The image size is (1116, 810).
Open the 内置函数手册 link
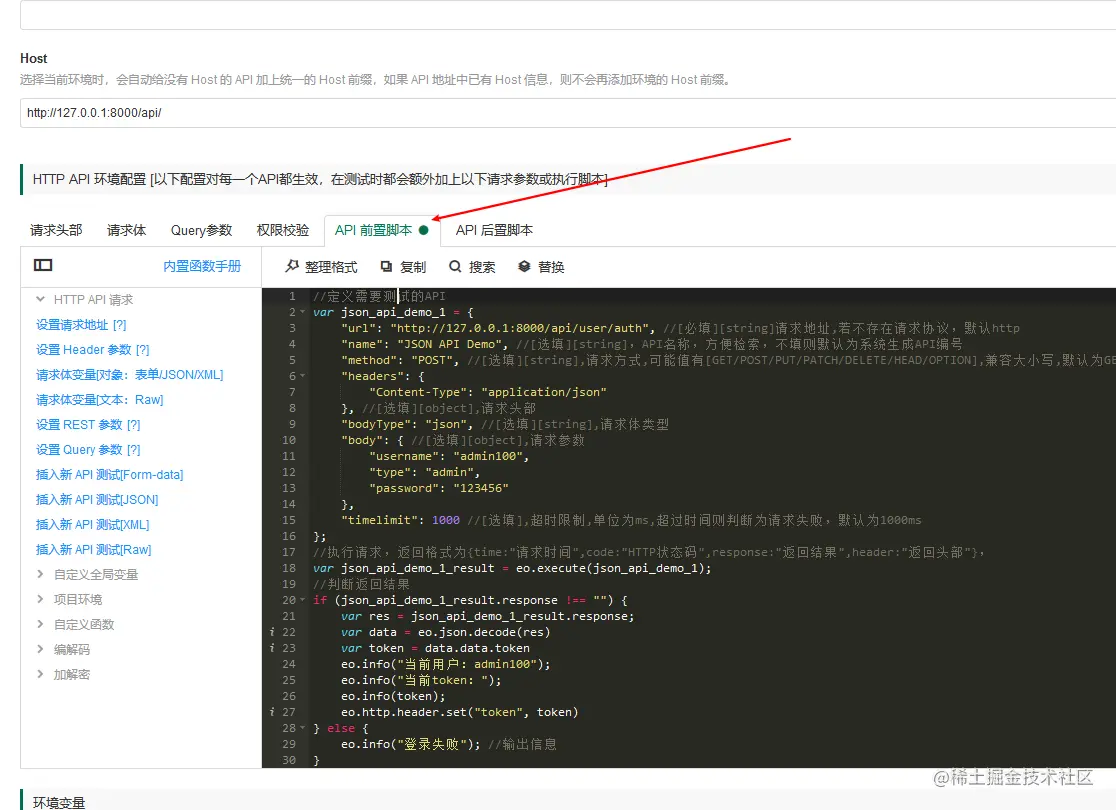point(202,266)
